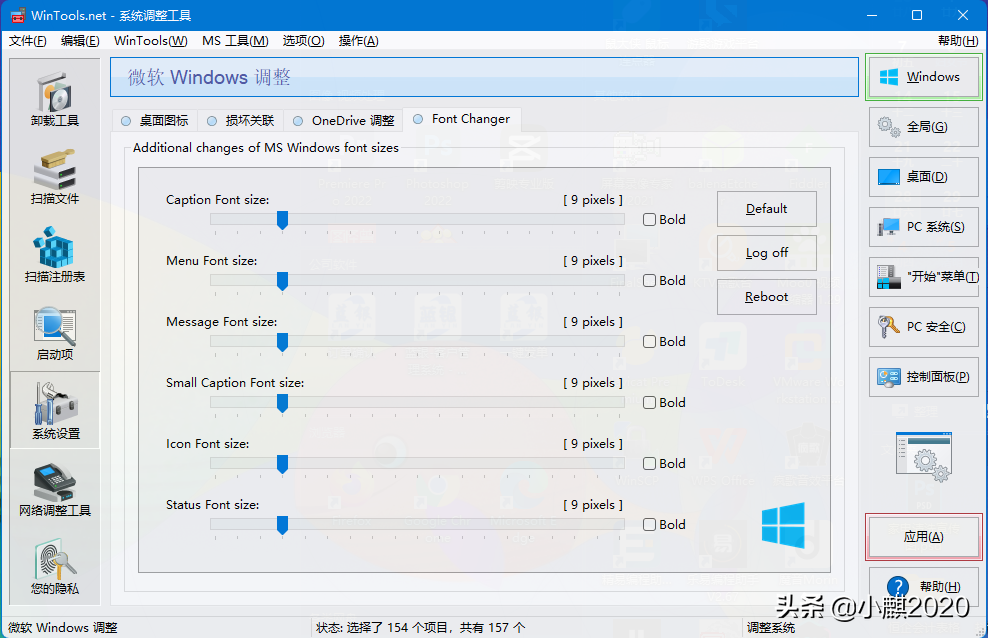Open the 选项(O) menu

click(303, 41)
